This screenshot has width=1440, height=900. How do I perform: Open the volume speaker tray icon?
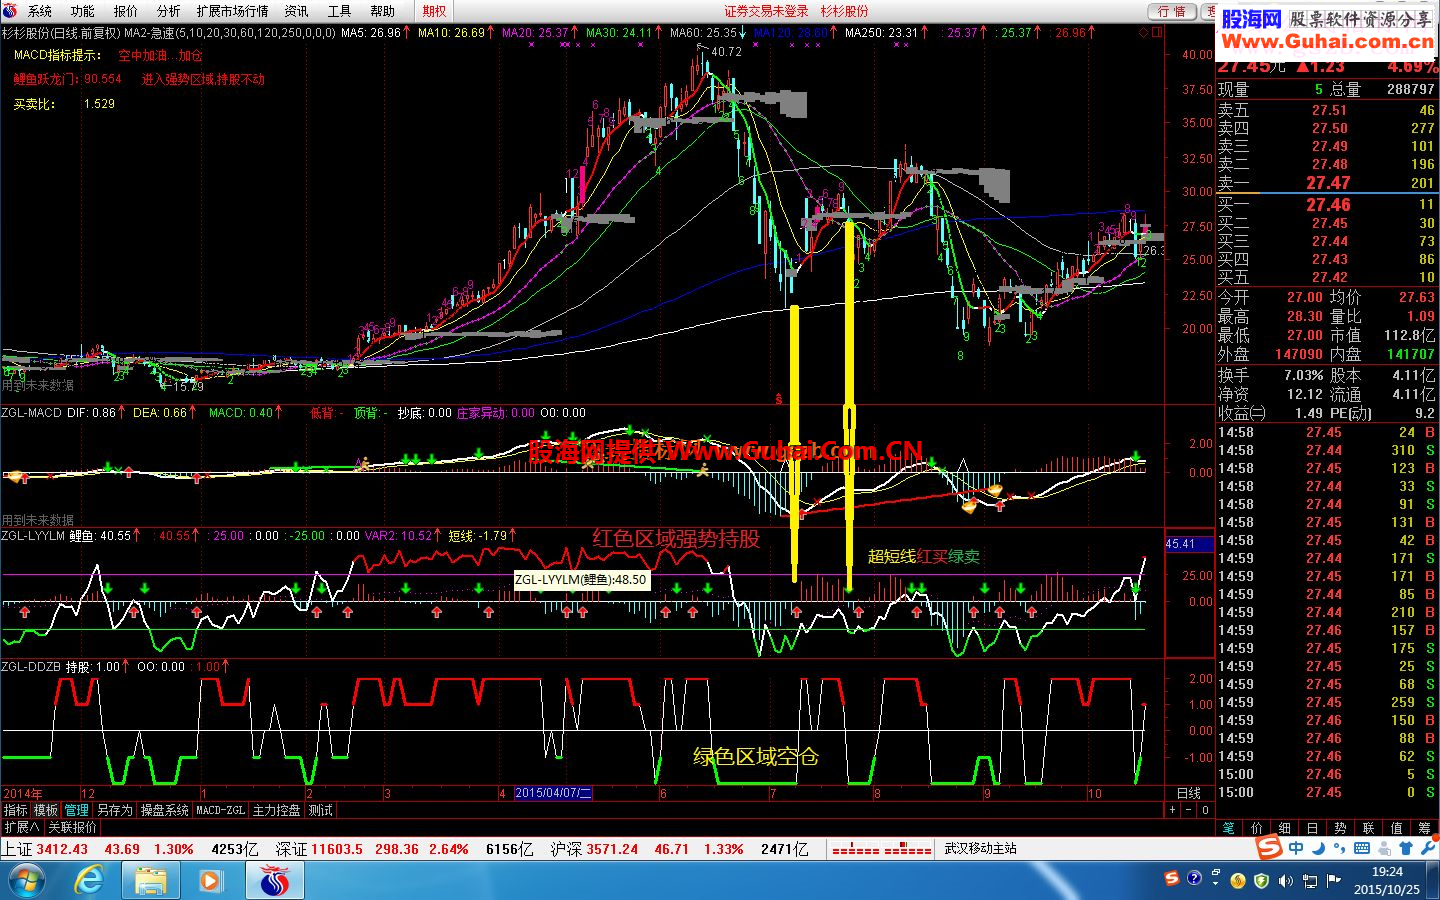coord(1285,881)
